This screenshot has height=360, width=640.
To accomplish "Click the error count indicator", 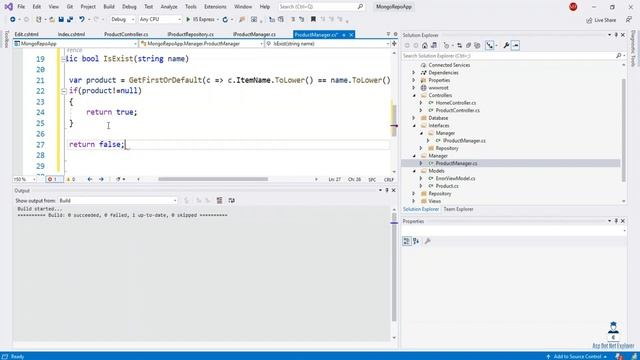I will 53,179.
